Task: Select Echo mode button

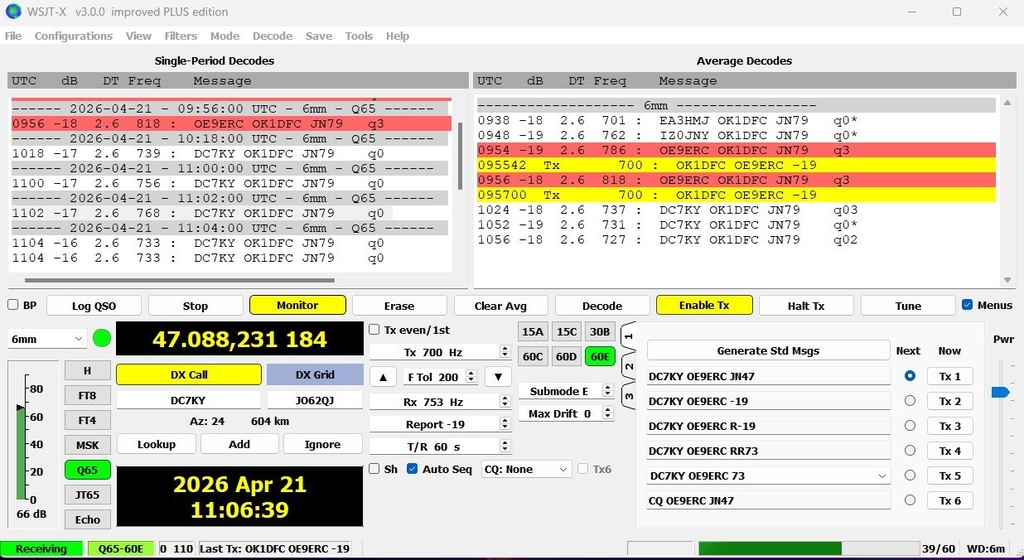Action: [x=88, y=520]
